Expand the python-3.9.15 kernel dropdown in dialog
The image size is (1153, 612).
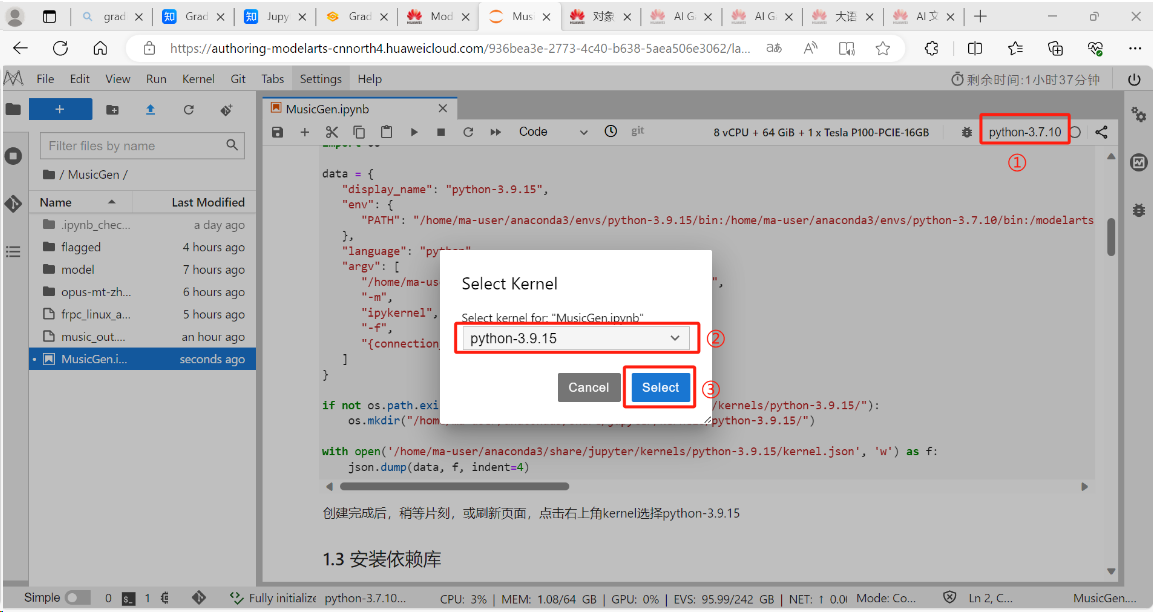pos(576,338)
